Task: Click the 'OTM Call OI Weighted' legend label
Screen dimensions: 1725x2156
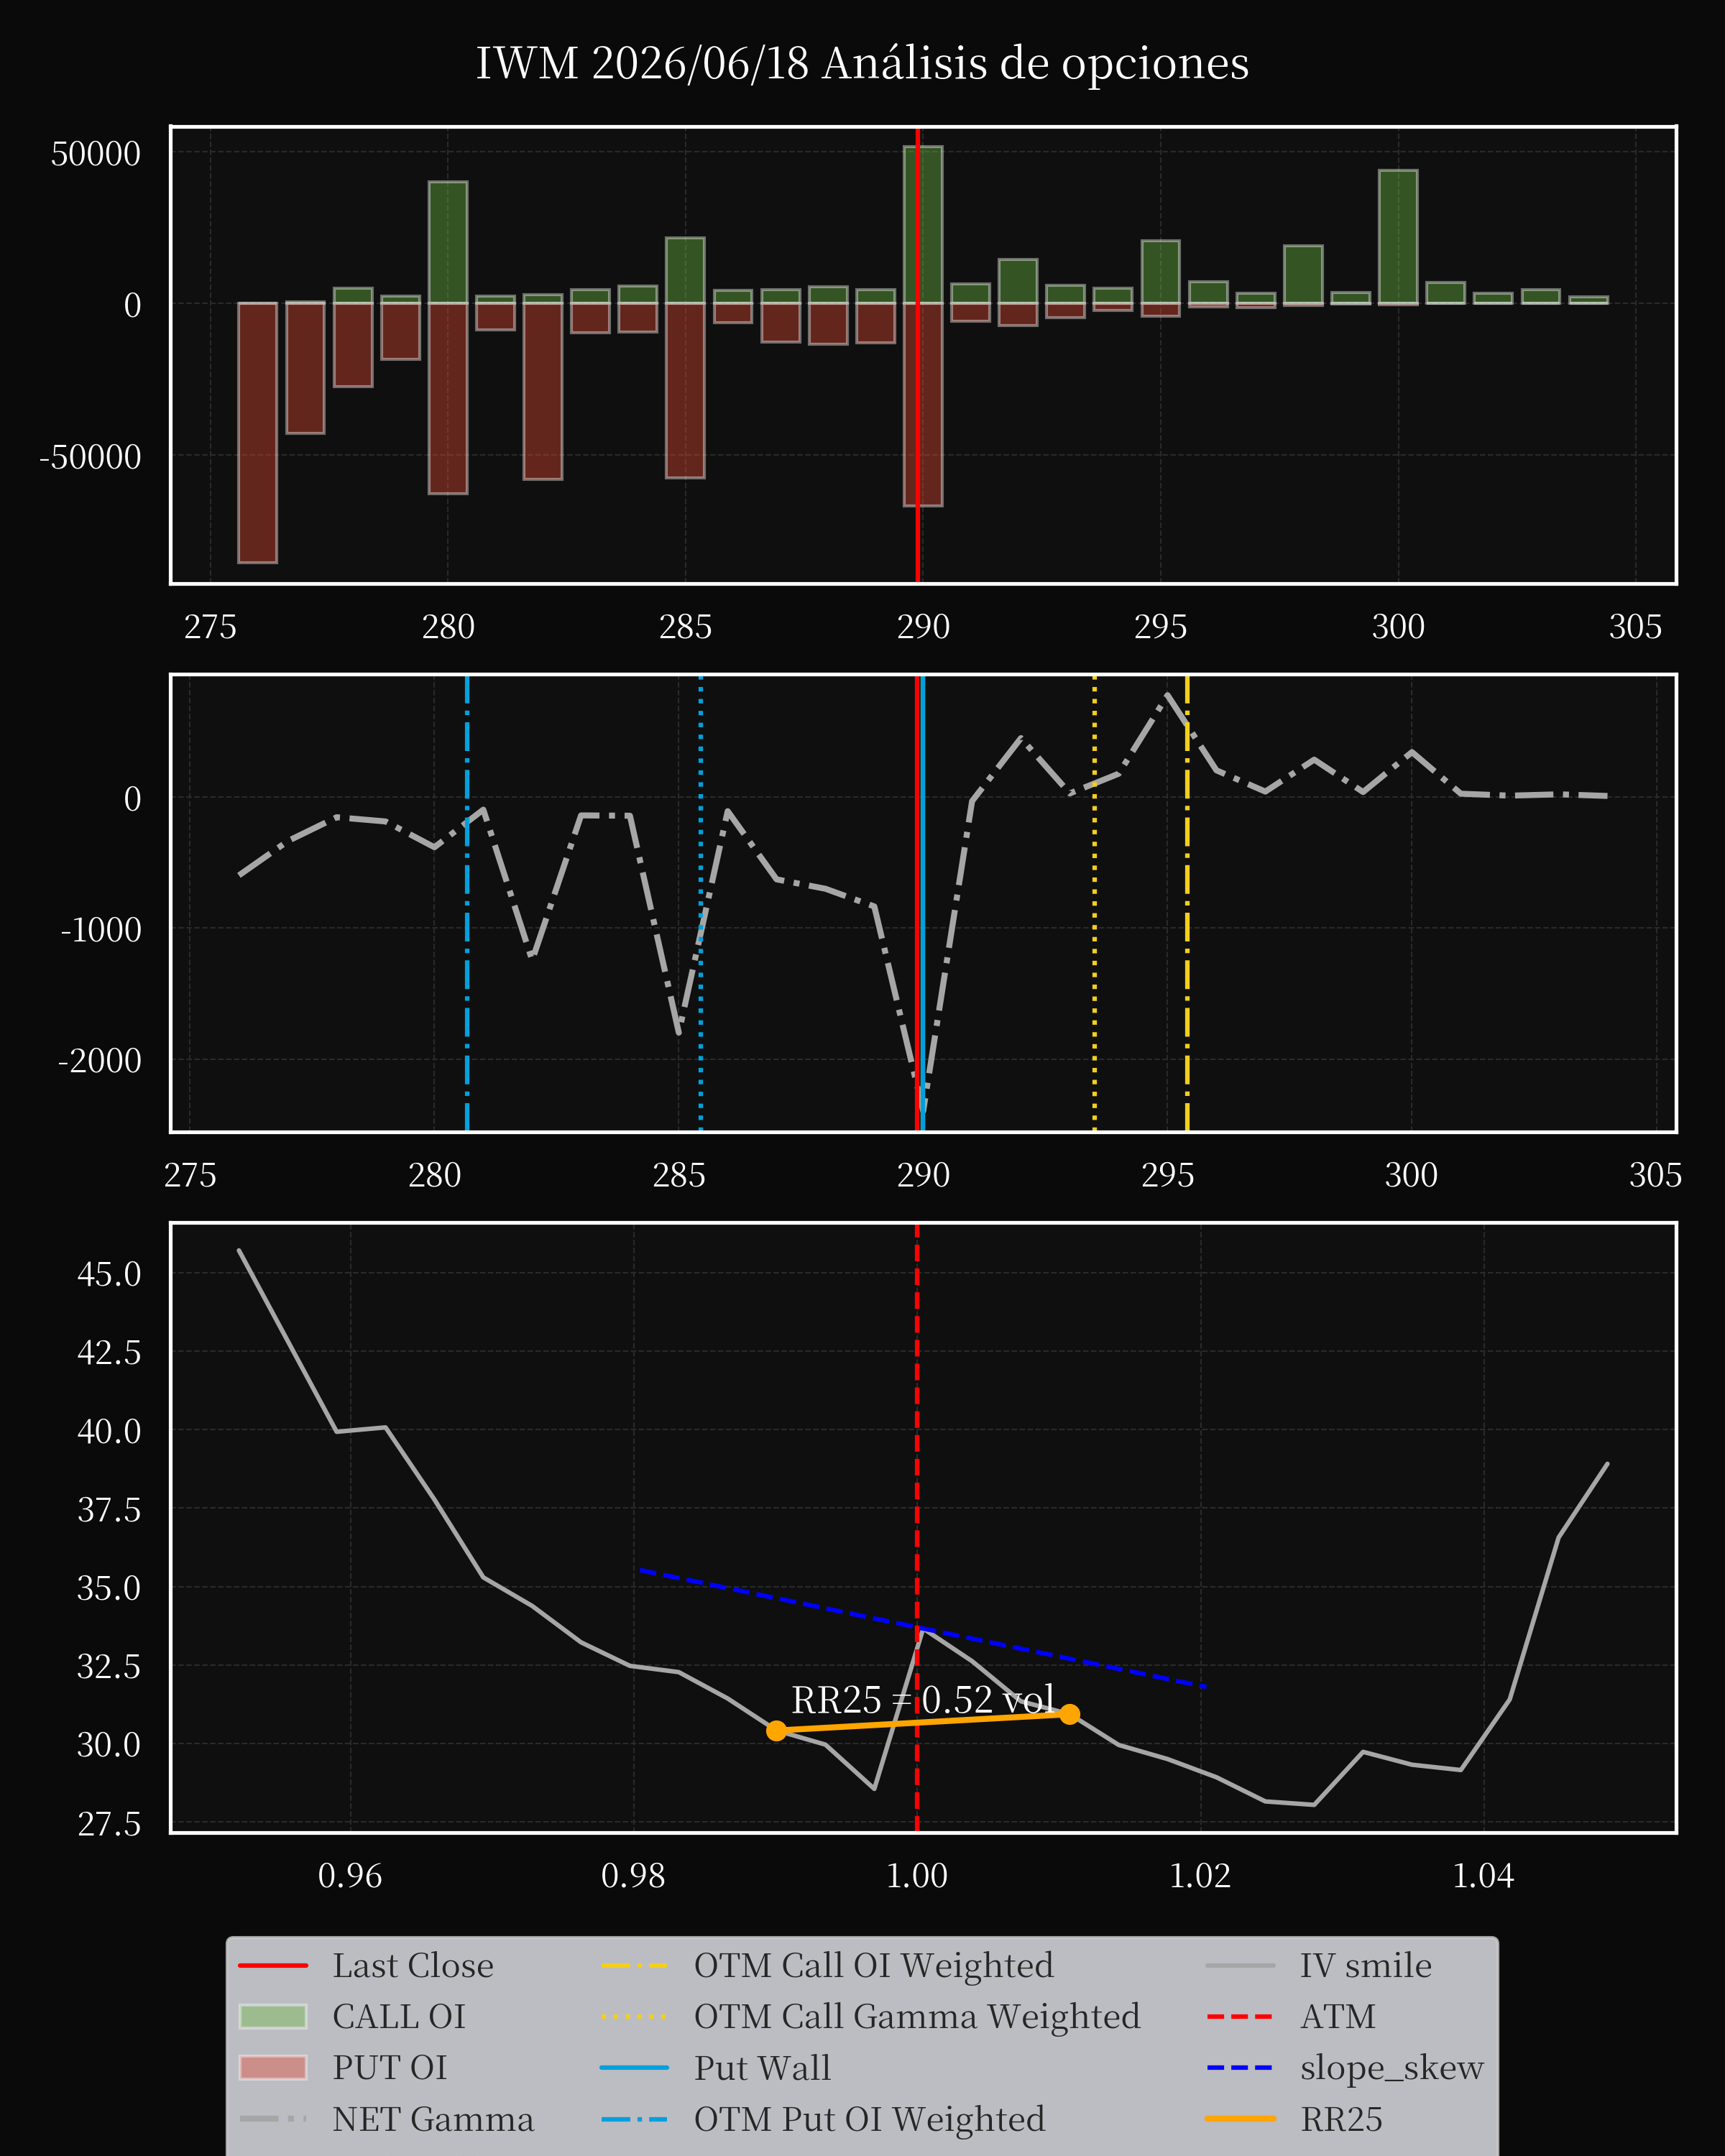Action: point(874,1965)
